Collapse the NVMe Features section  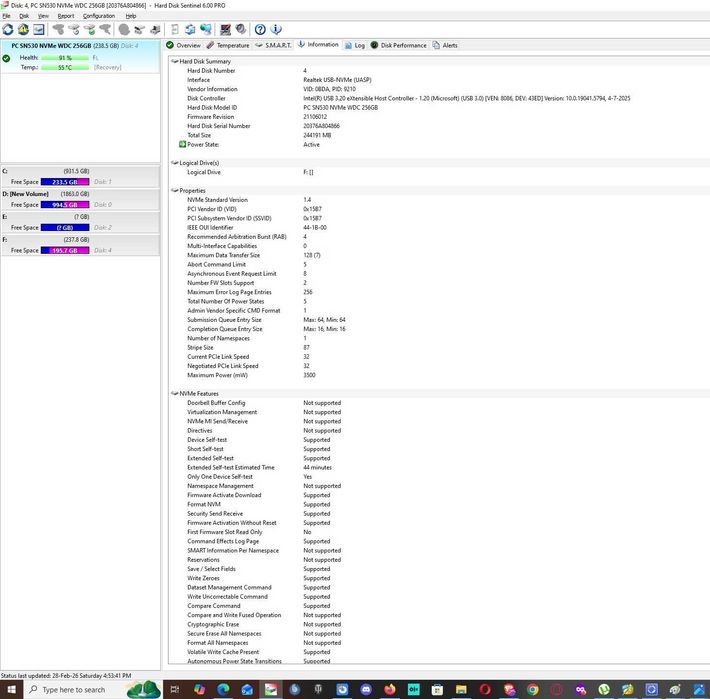(174, 393)
